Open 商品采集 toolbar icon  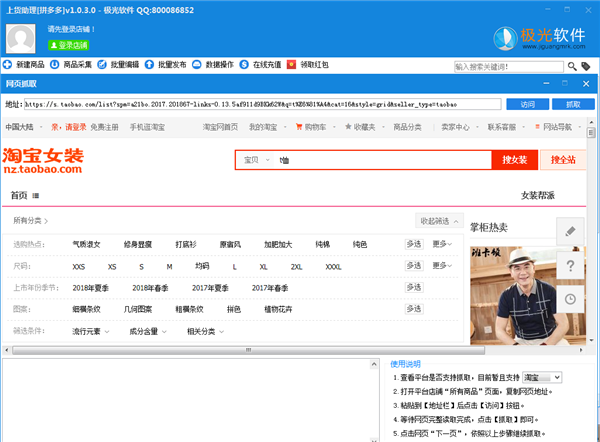pyautogui.click(x=55, y=65)
